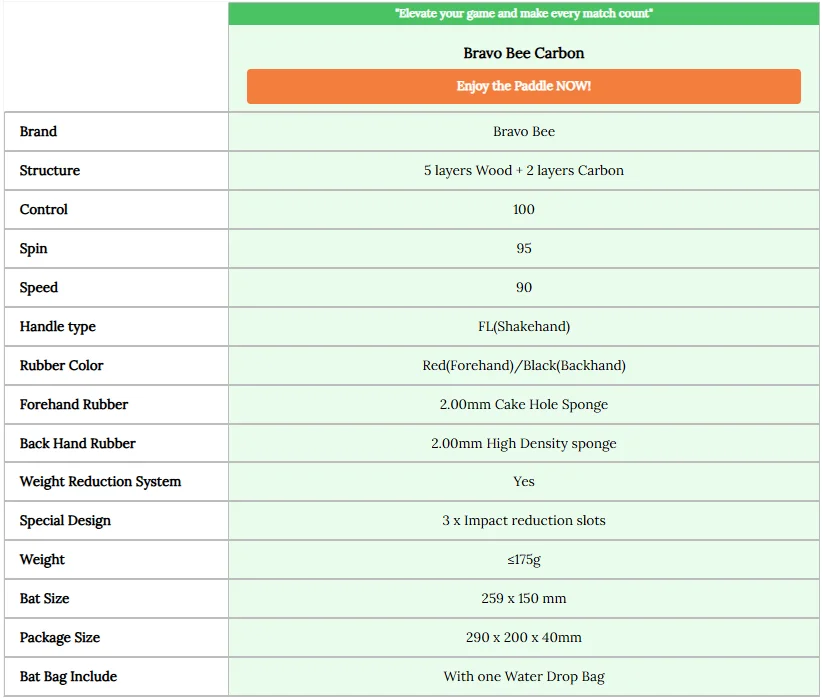
Task: Select the 'Back Hand Rubber' row label
Action: 78,443
